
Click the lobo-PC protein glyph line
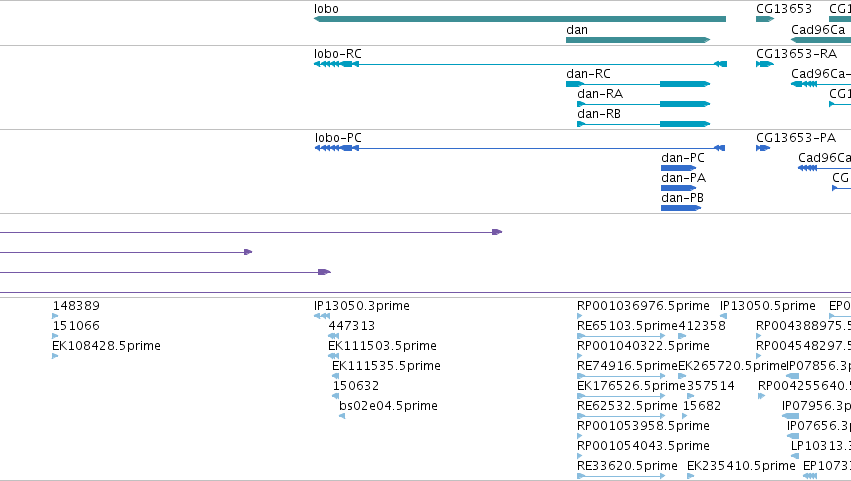pyautogui.click(x=520, y=148)
